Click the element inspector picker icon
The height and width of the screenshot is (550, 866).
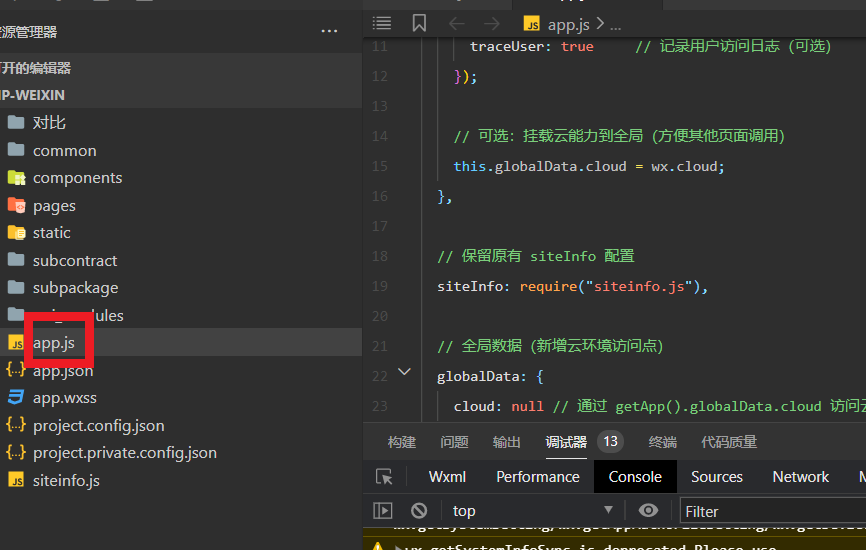coord(384,477)
